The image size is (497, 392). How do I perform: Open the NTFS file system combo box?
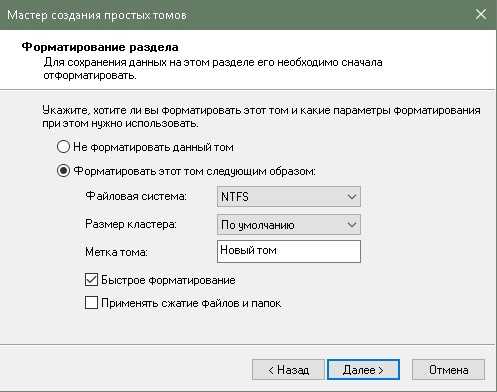pos(289,197)
